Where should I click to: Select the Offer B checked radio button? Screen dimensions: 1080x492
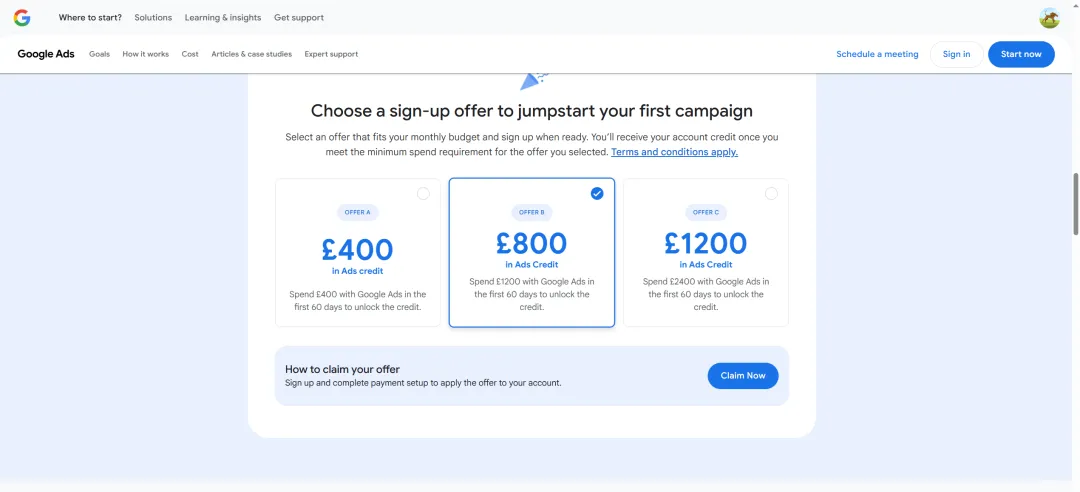[x=597, y=194]
